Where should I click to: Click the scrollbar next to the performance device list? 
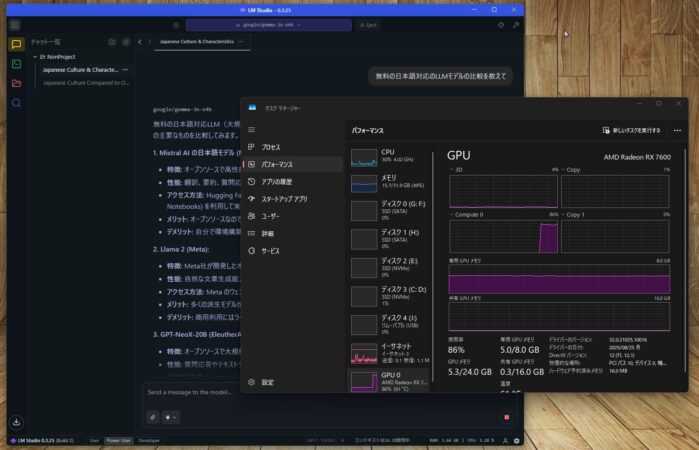pyautogui.click(x=432, y=268)
